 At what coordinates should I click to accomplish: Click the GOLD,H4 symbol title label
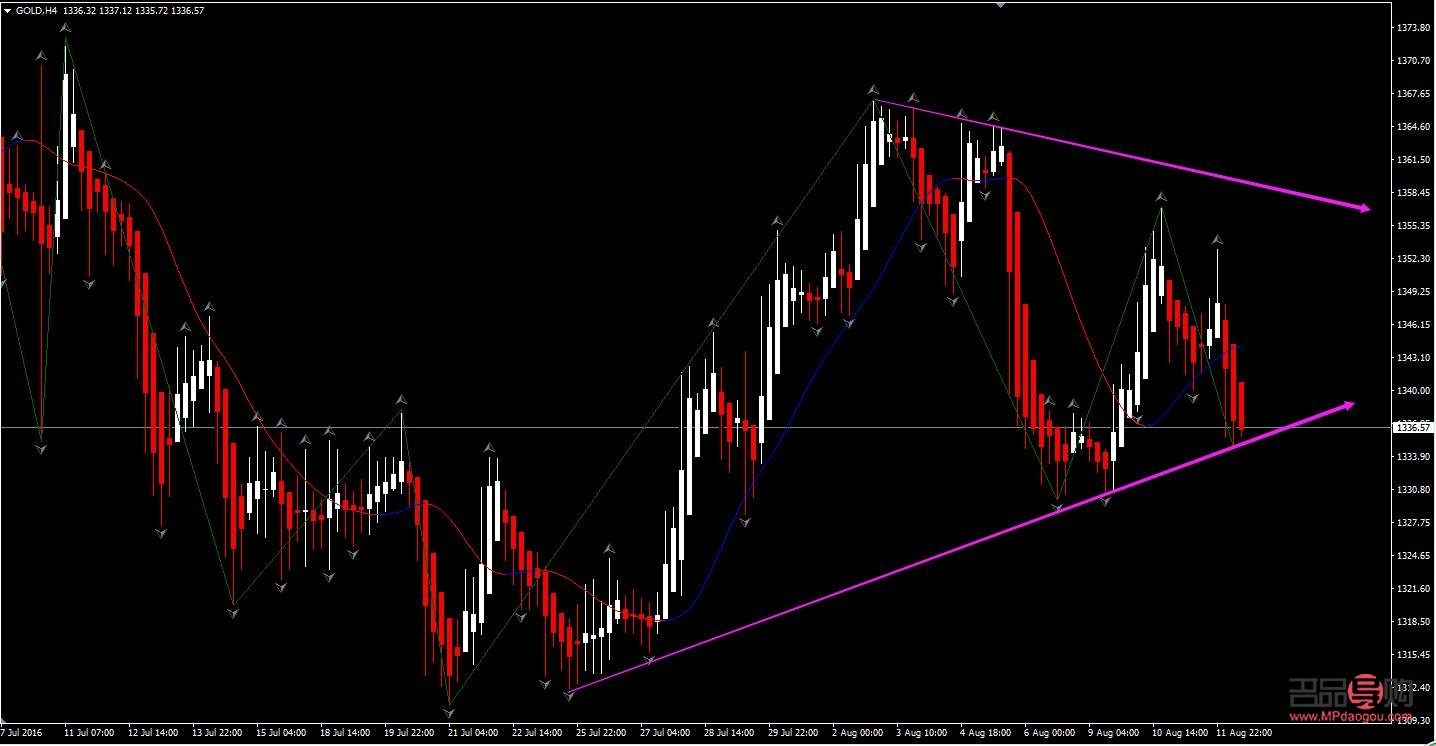pos(36,10)
